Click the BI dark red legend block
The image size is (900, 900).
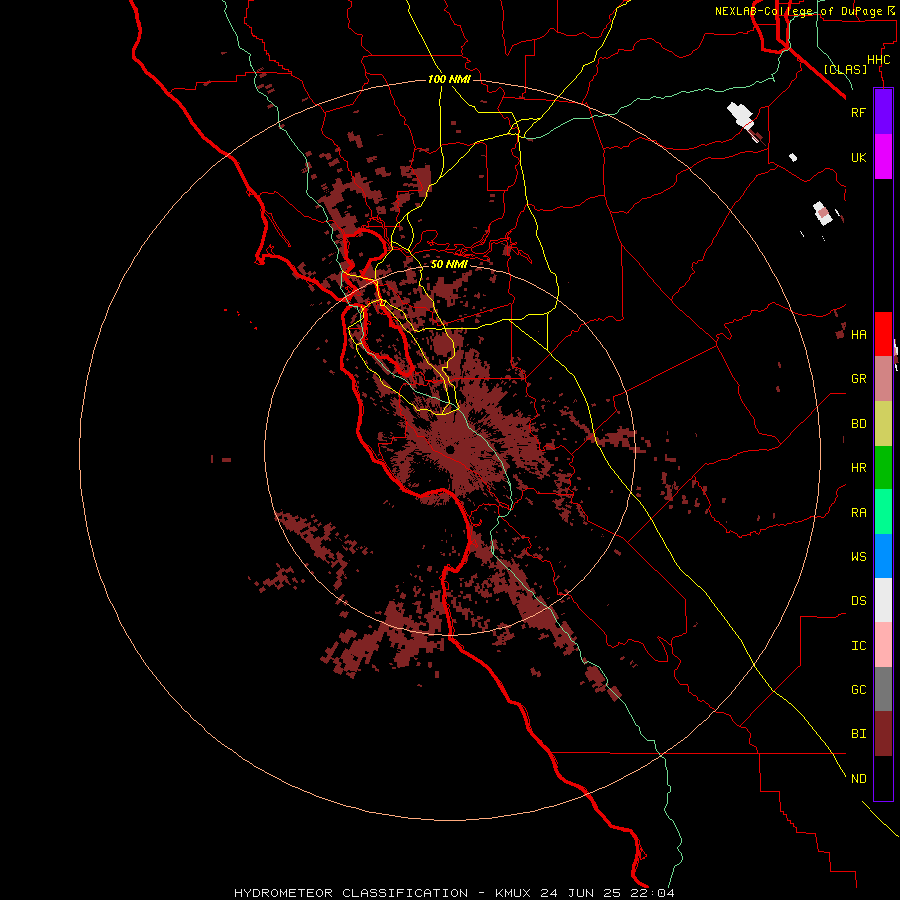[883, 734]
